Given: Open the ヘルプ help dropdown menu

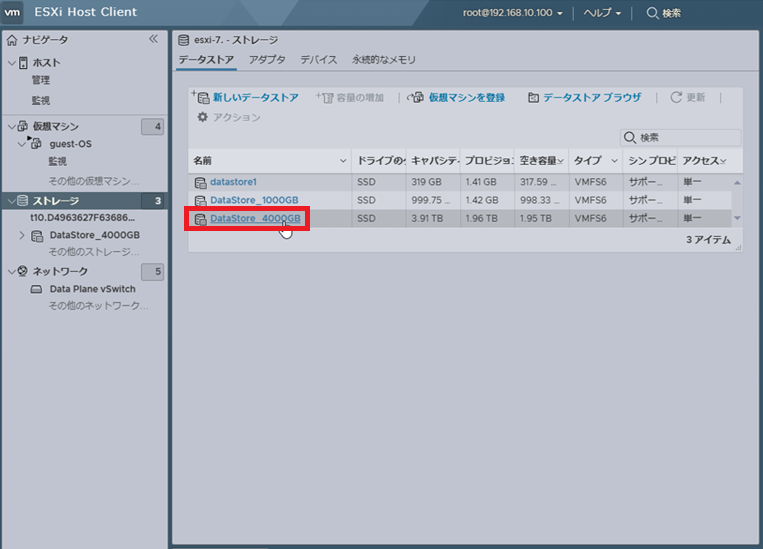Looking at the screenshot, I should coord(603,13).
